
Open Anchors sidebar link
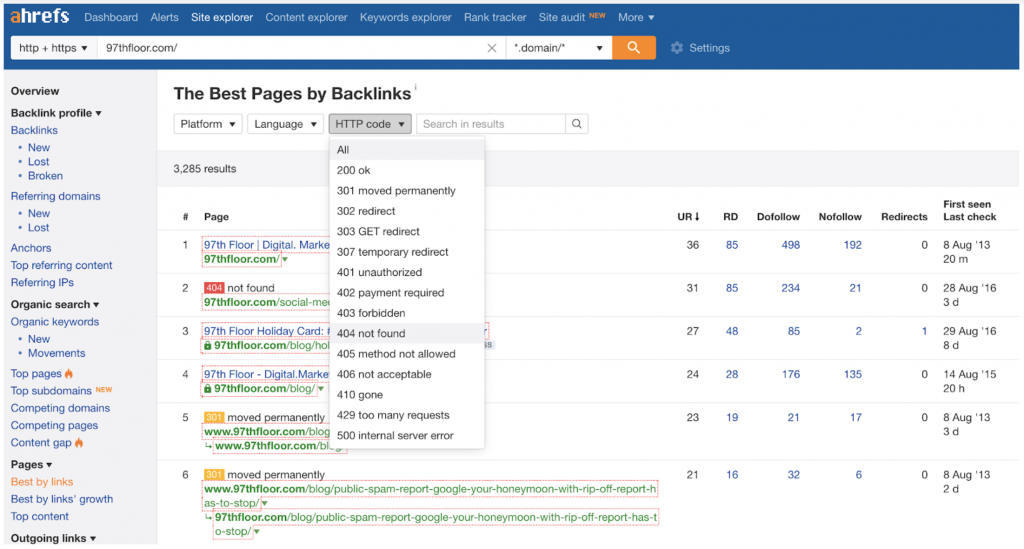point(31,248)
